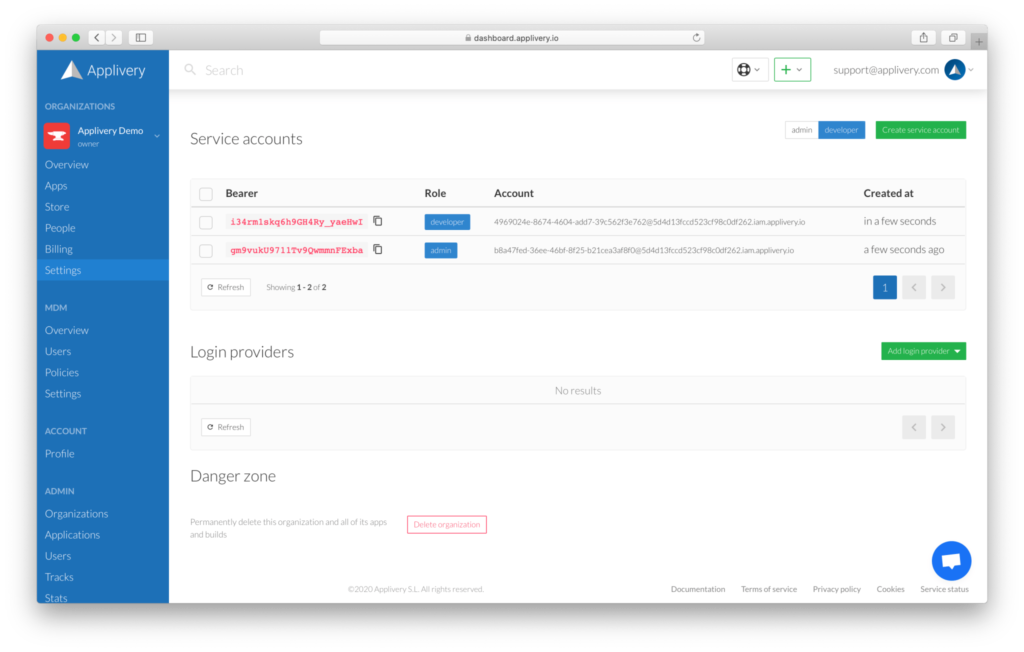
Task: Select the admin role toggle
Action: point(801,130)
